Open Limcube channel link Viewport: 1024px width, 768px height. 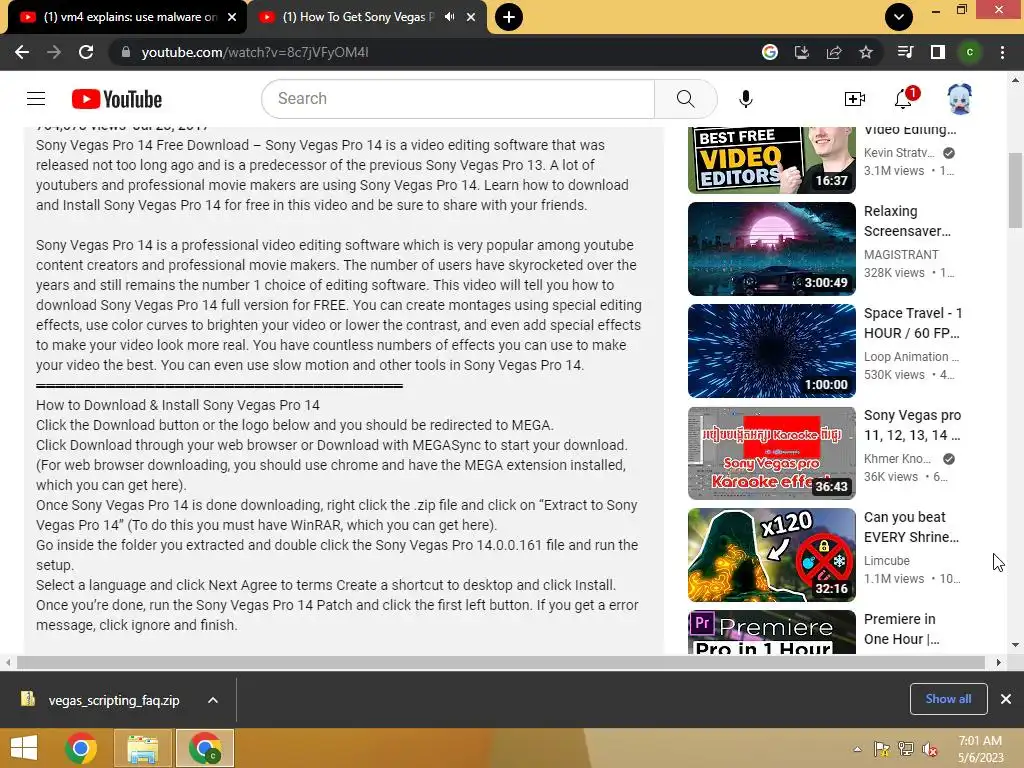(x=886, y=560)
